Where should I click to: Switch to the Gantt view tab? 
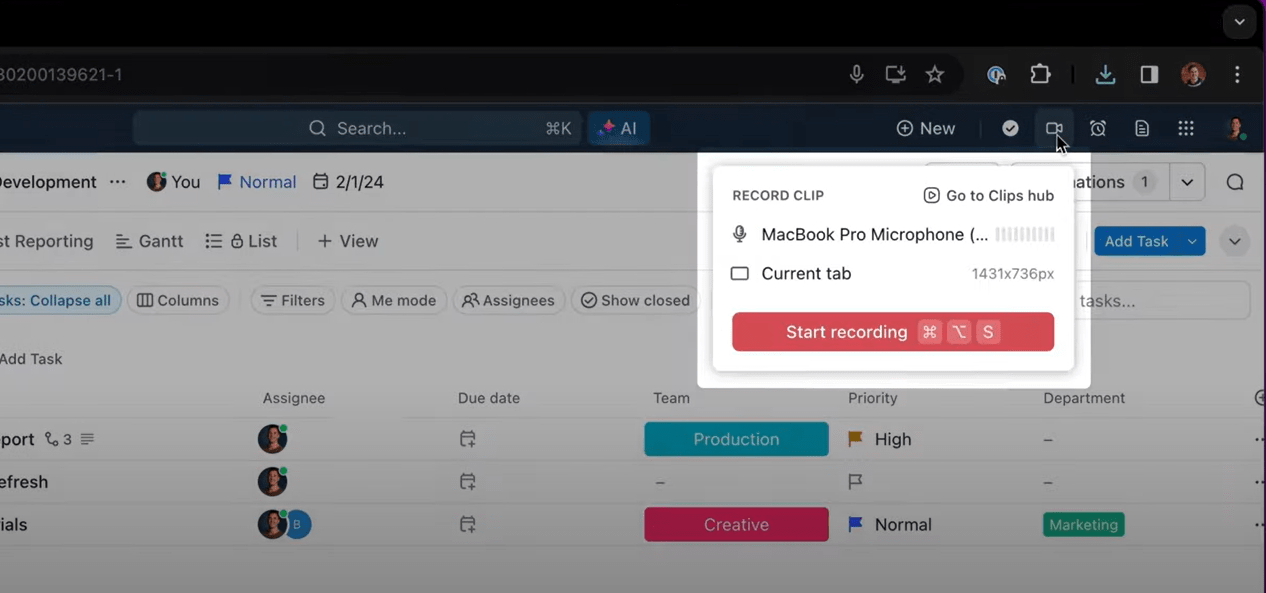(149, 241)
